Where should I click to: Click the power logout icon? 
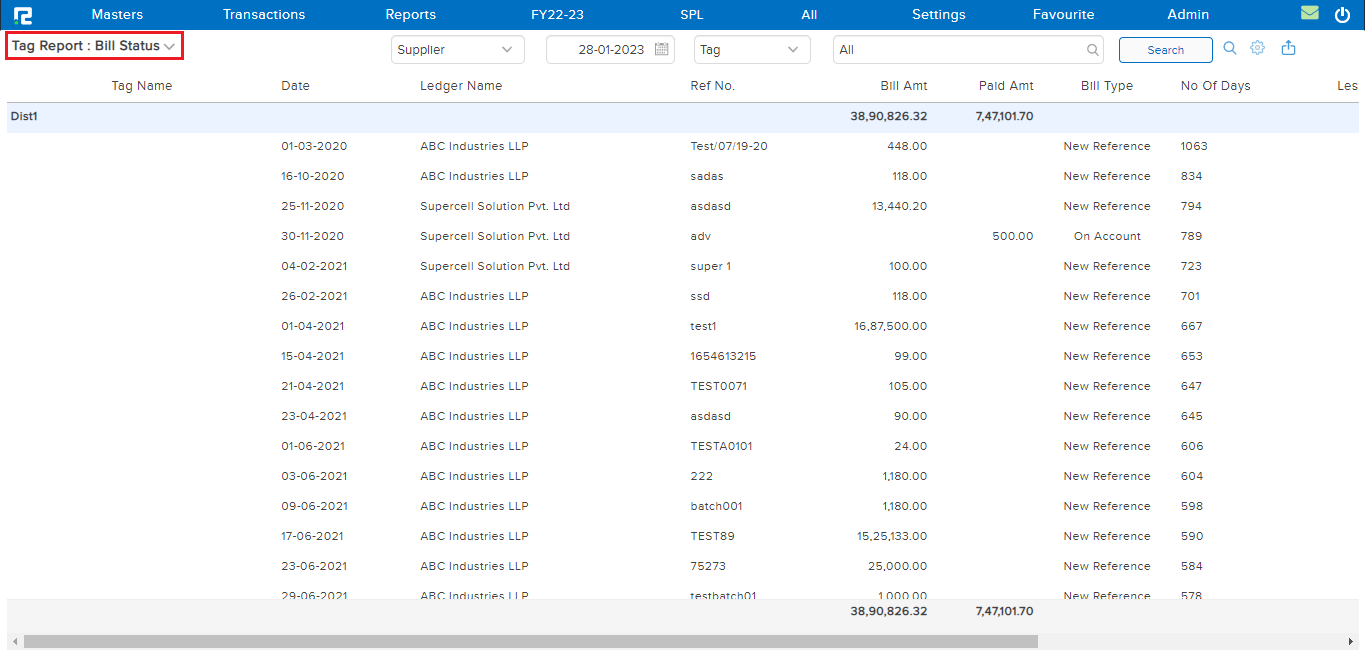click(1342, 15)
